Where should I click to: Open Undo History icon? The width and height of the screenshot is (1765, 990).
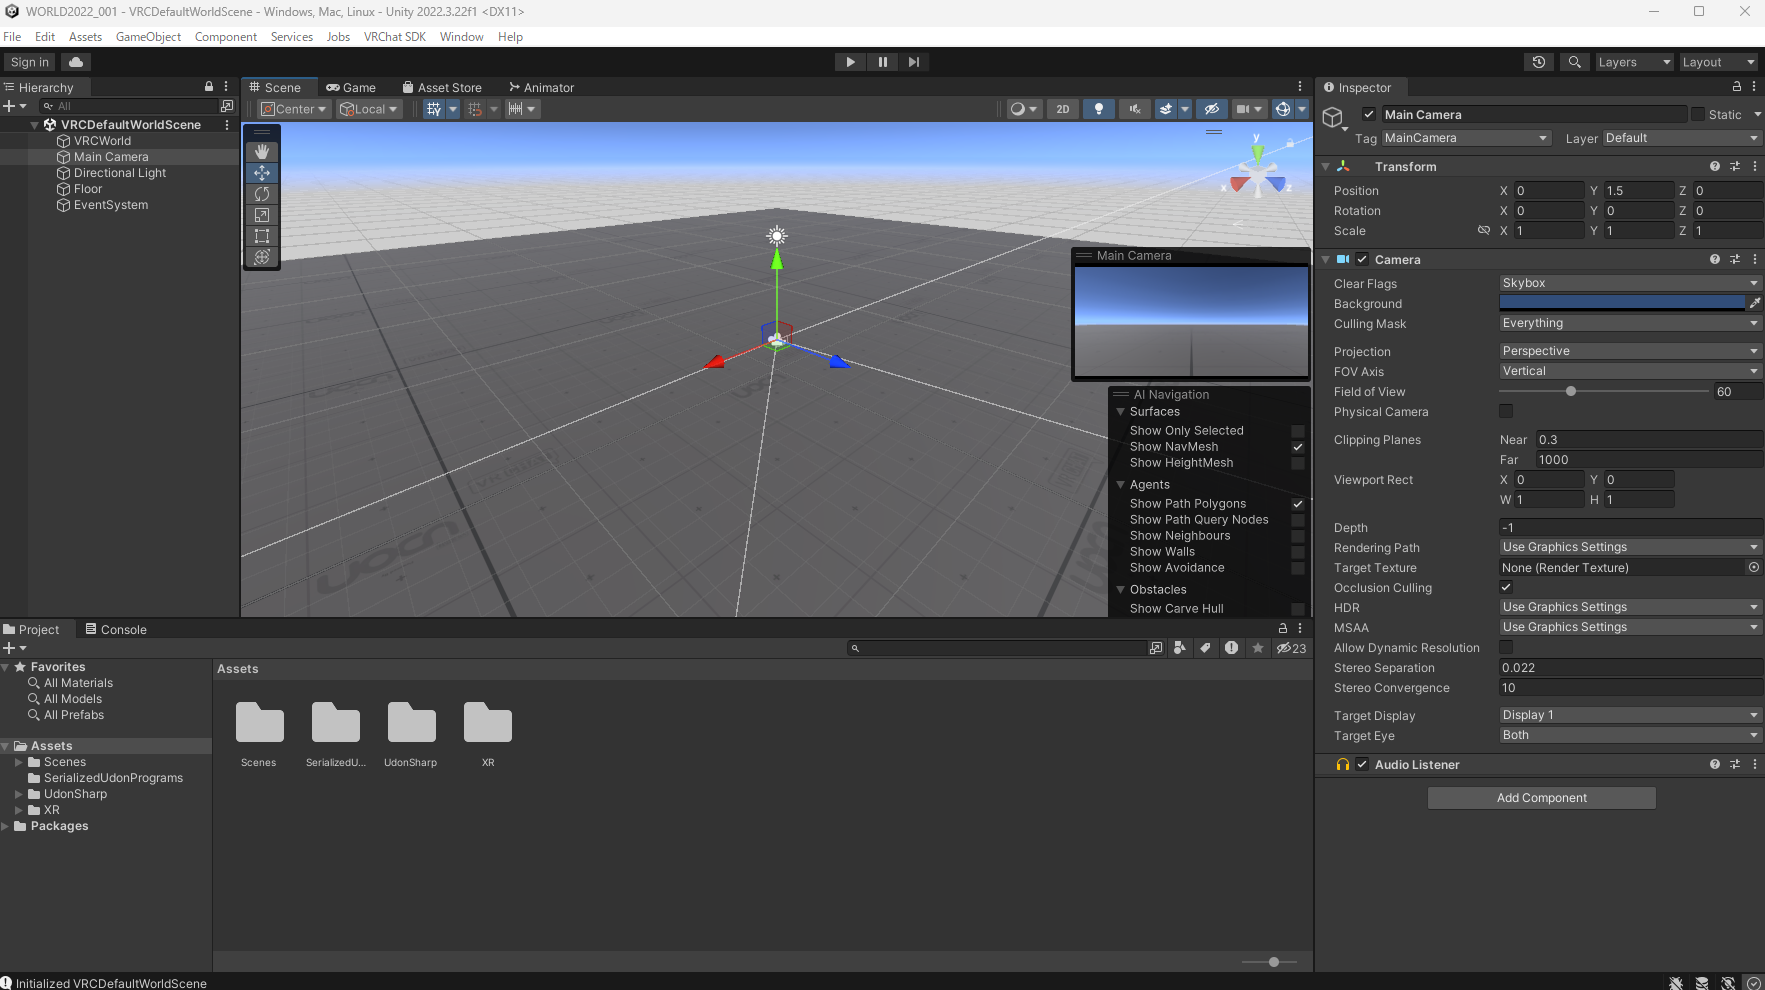tap(1539, 62)
